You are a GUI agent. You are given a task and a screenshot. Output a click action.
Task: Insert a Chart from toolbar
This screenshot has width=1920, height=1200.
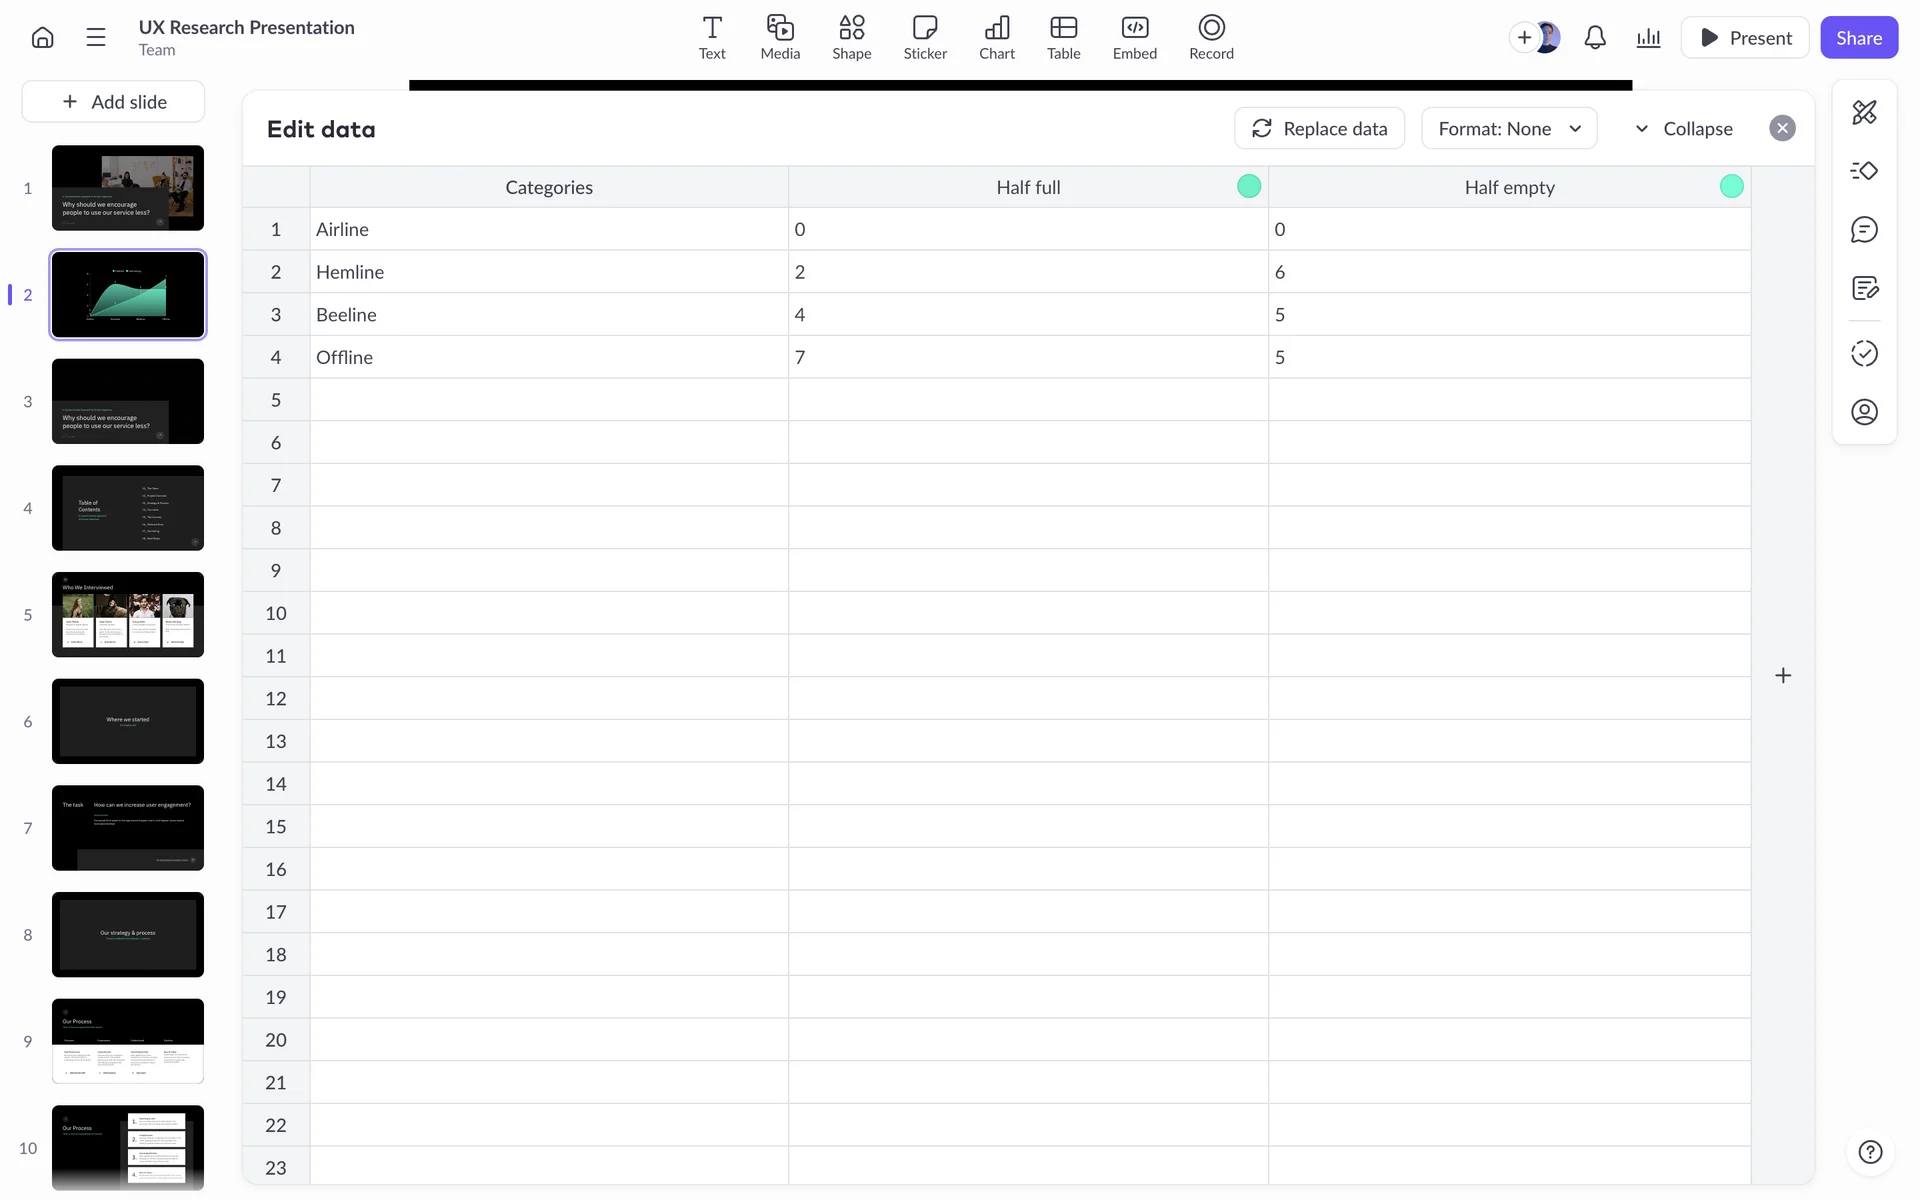pos(996,38)
